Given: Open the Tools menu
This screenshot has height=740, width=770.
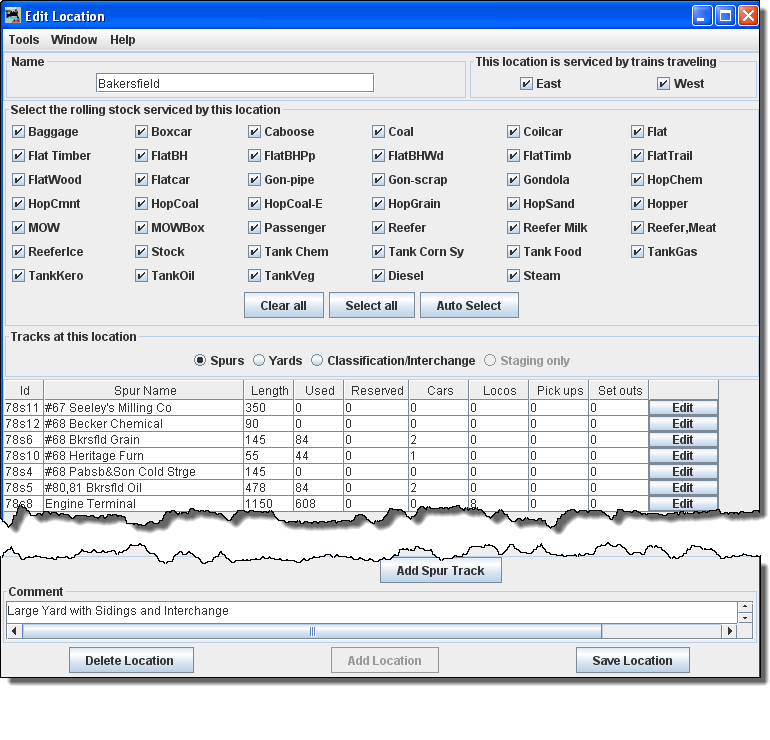Looking at the screenshot, I should click(24, 40).
